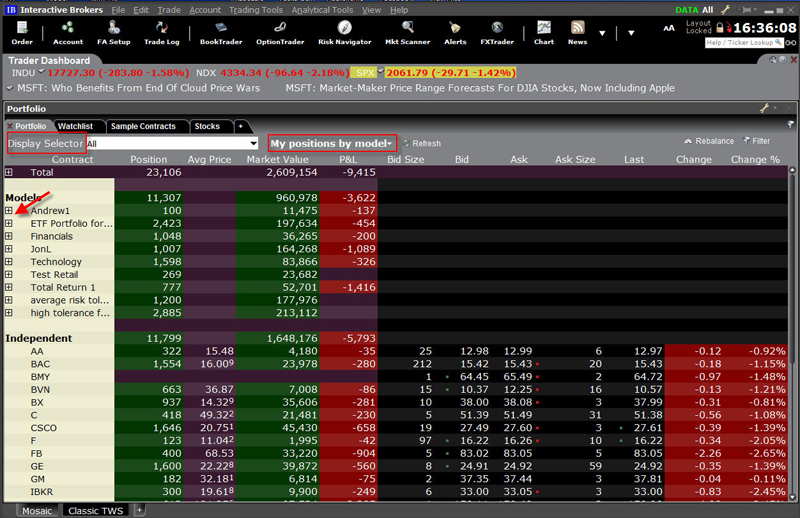
Task: Open the Display Selector All combo box
Action: click(172, 143)
